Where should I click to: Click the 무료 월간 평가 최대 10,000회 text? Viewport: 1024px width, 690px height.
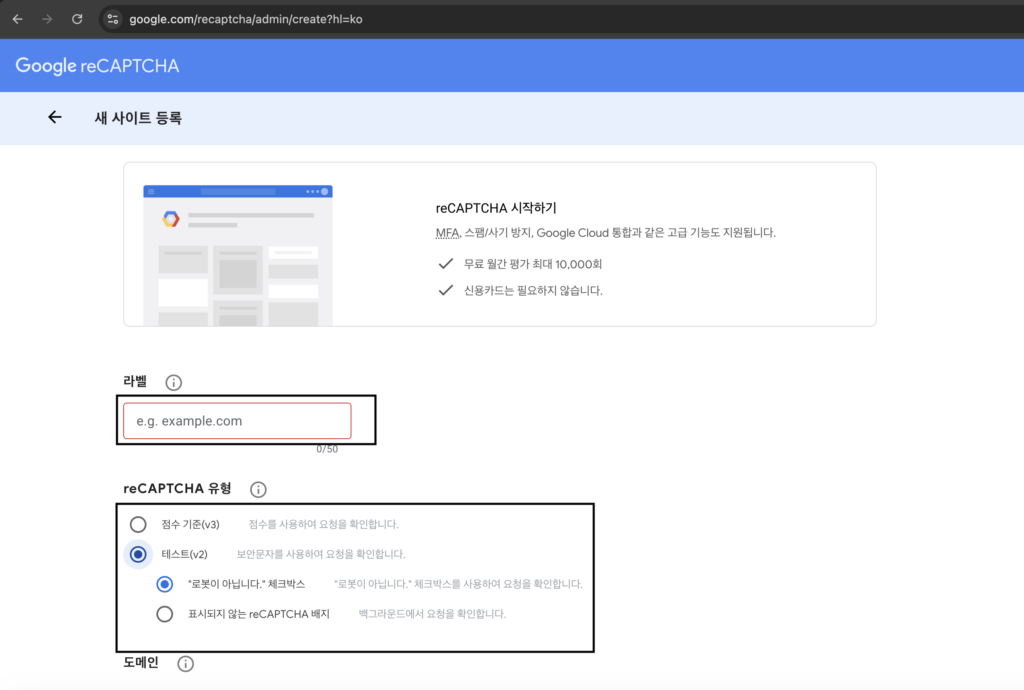pos(533,264)
